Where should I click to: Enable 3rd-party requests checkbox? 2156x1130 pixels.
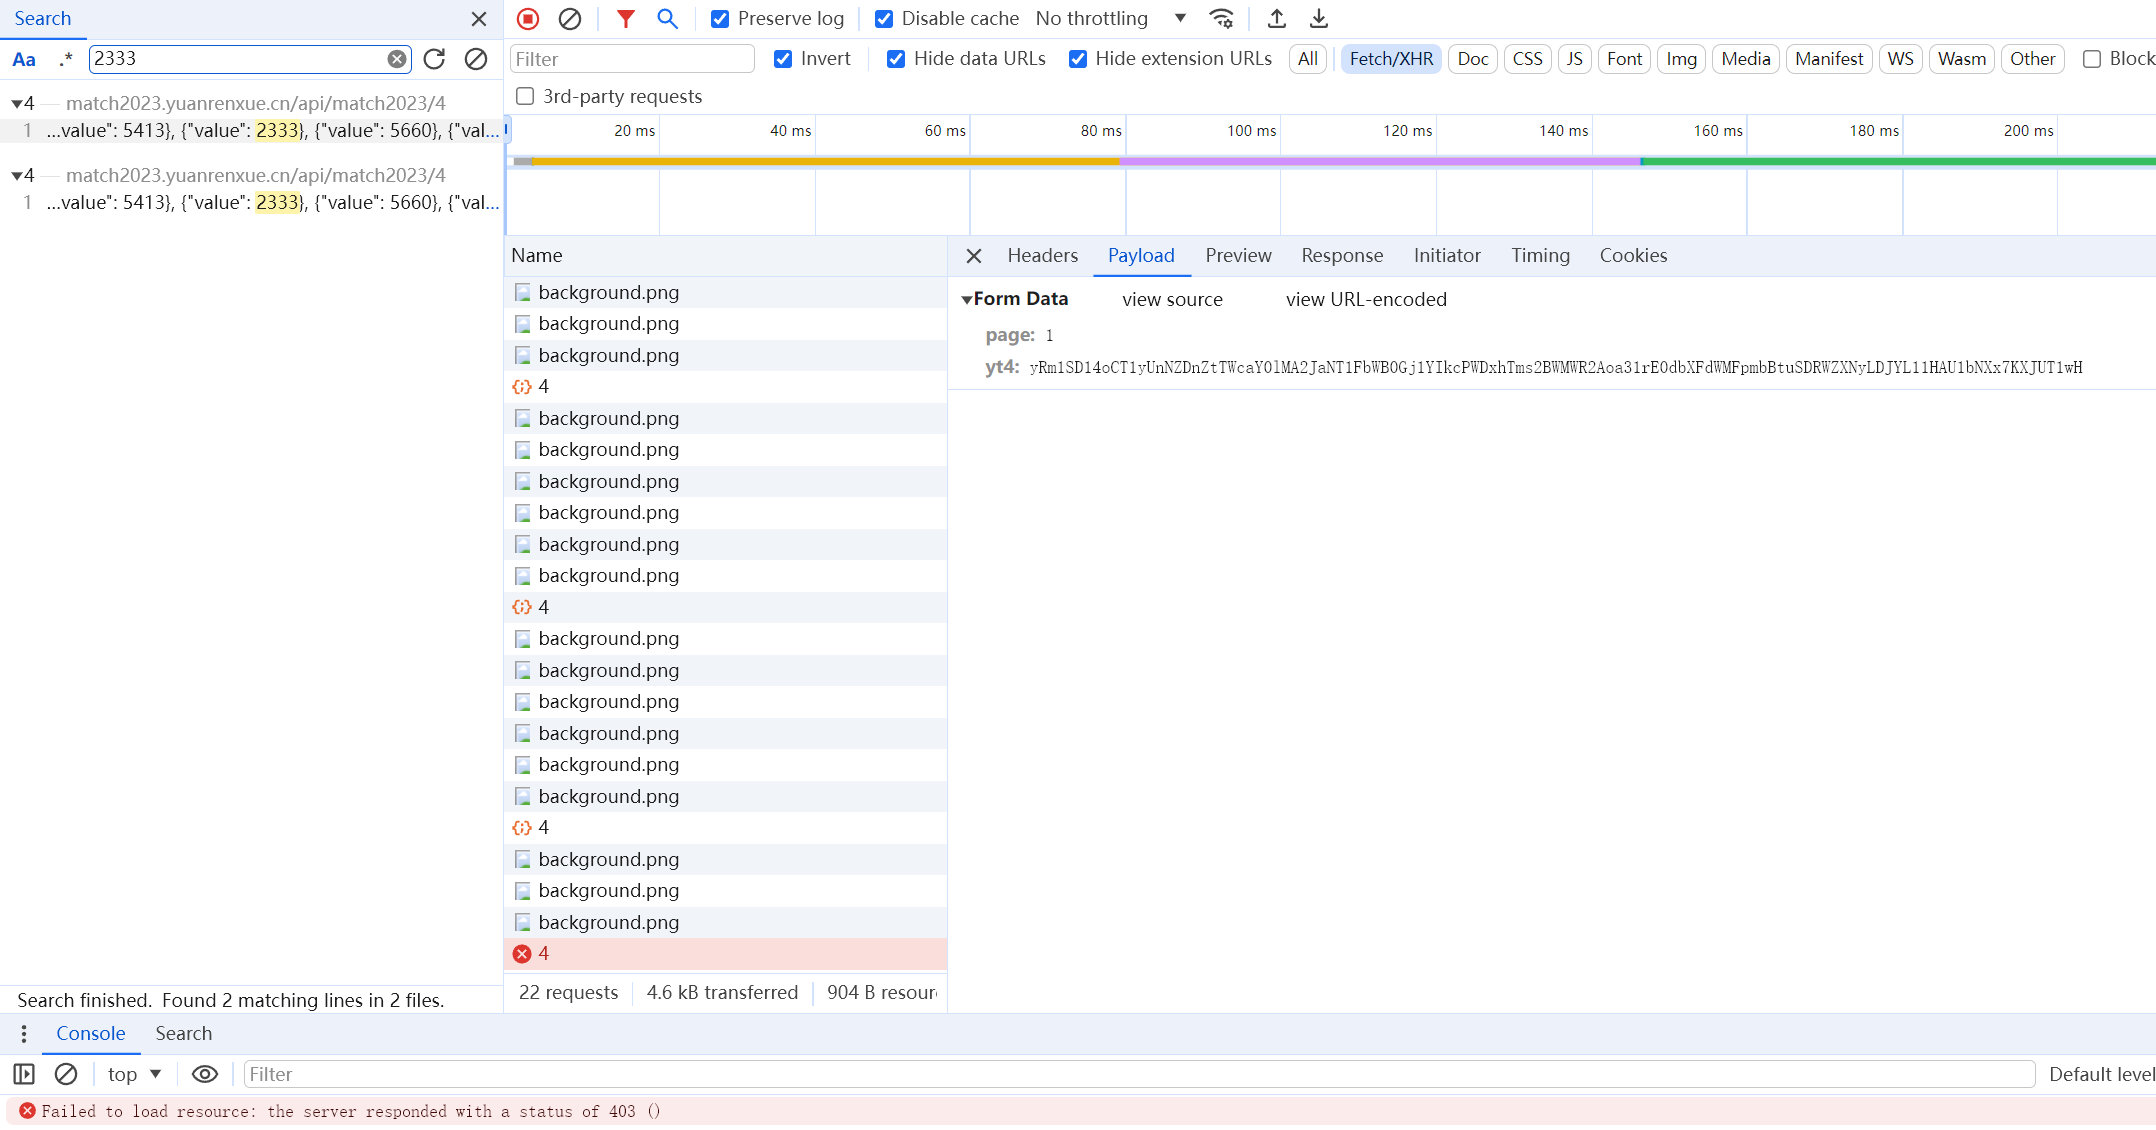click(525, 97)
